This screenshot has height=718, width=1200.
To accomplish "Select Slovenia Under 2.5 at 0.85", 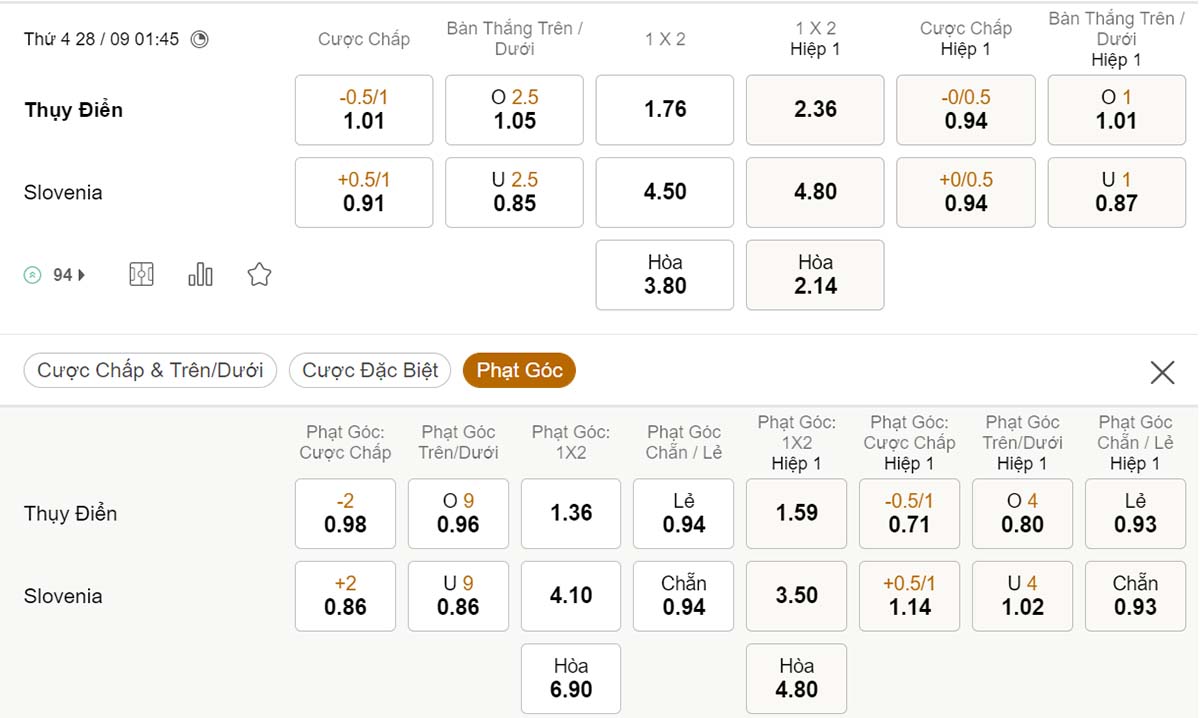I will (514, 192).
